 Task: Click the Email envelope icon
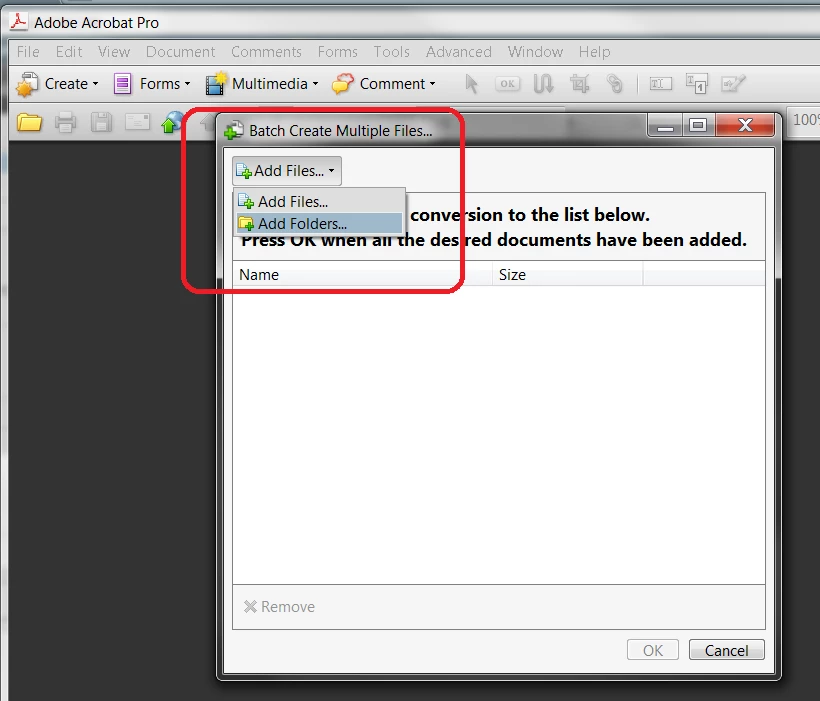click(x=138, y=123)
